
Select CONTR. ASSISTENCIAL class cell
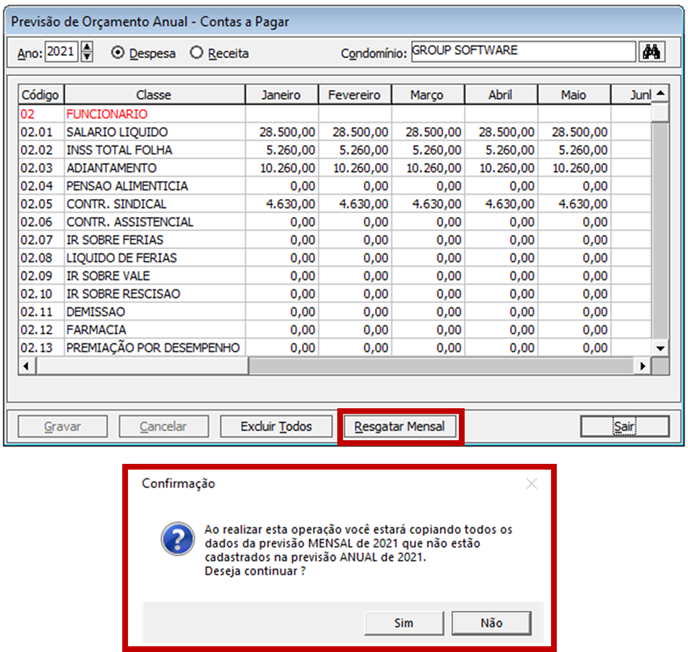pyautogui.click(x=154, y=222)
